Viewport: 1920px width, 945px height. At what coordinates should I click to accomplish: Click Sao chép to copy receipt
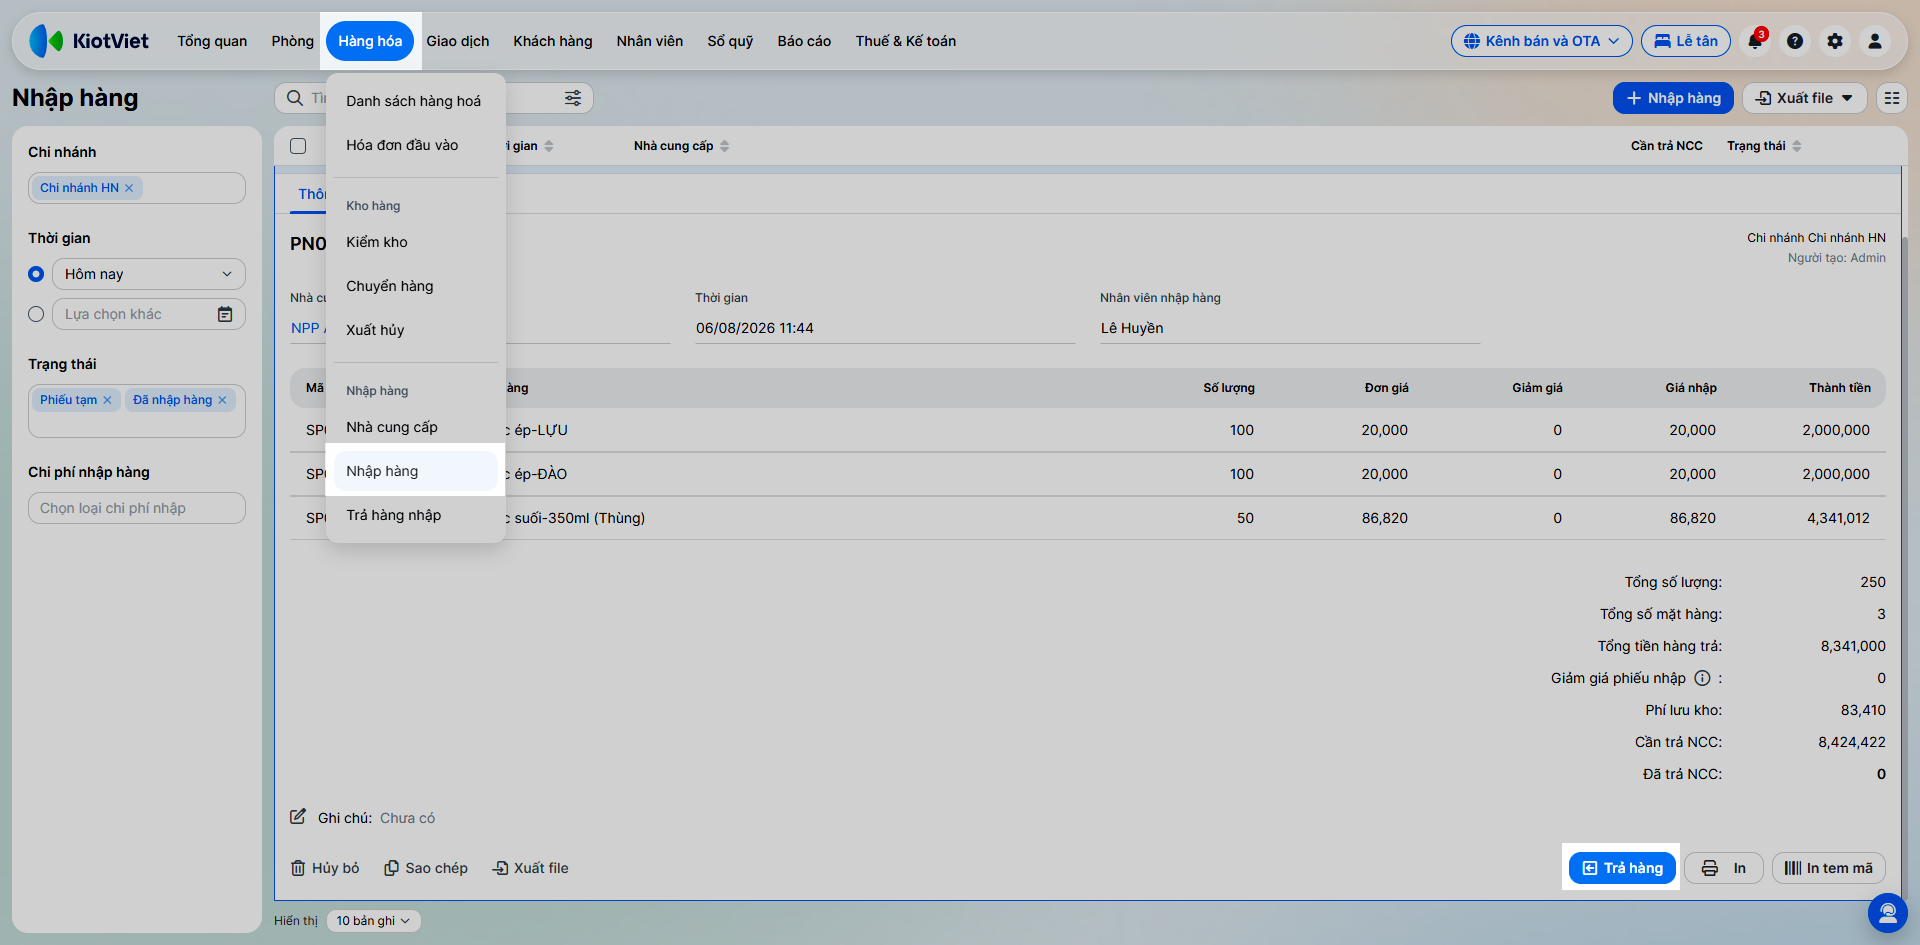[x=426, y=868]
